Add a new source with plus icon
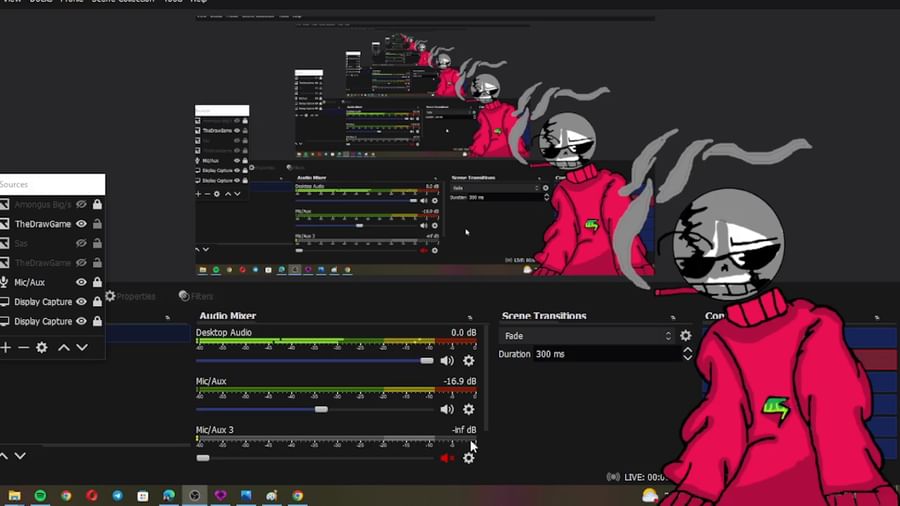Viewport: 900px width, 506px height. tap(6, 348)
